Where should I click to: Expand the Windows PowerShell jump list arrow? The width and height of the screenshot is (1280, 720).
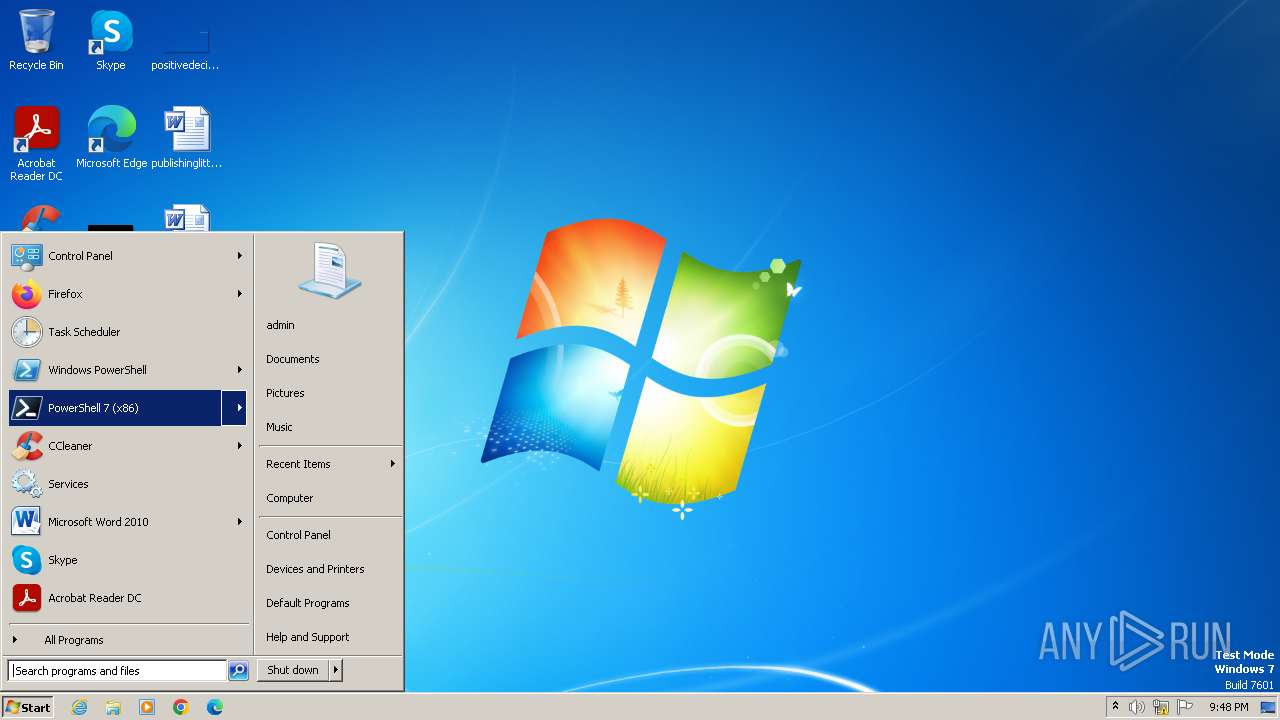click(240, 370)
